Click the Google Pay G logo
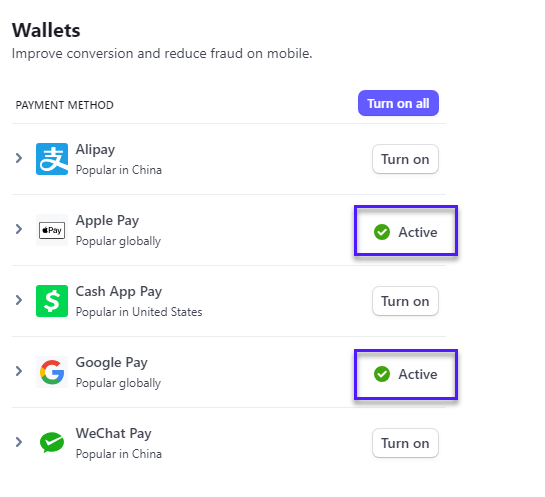Viewport: 545px width, 497px height. (52, 372)
